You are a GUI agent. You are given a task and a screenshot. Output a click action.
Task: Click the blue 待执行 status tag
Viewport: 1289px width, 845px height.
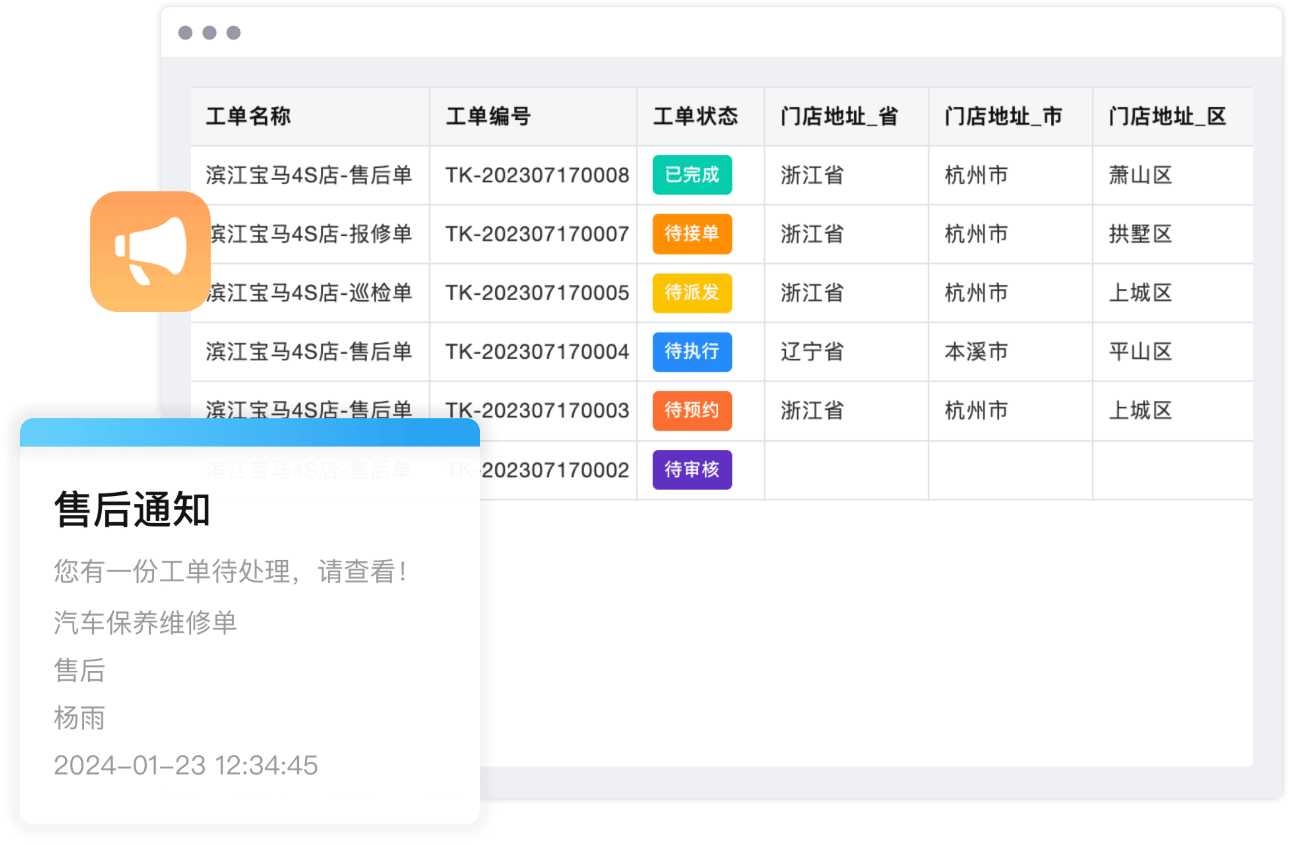point(692,352)
